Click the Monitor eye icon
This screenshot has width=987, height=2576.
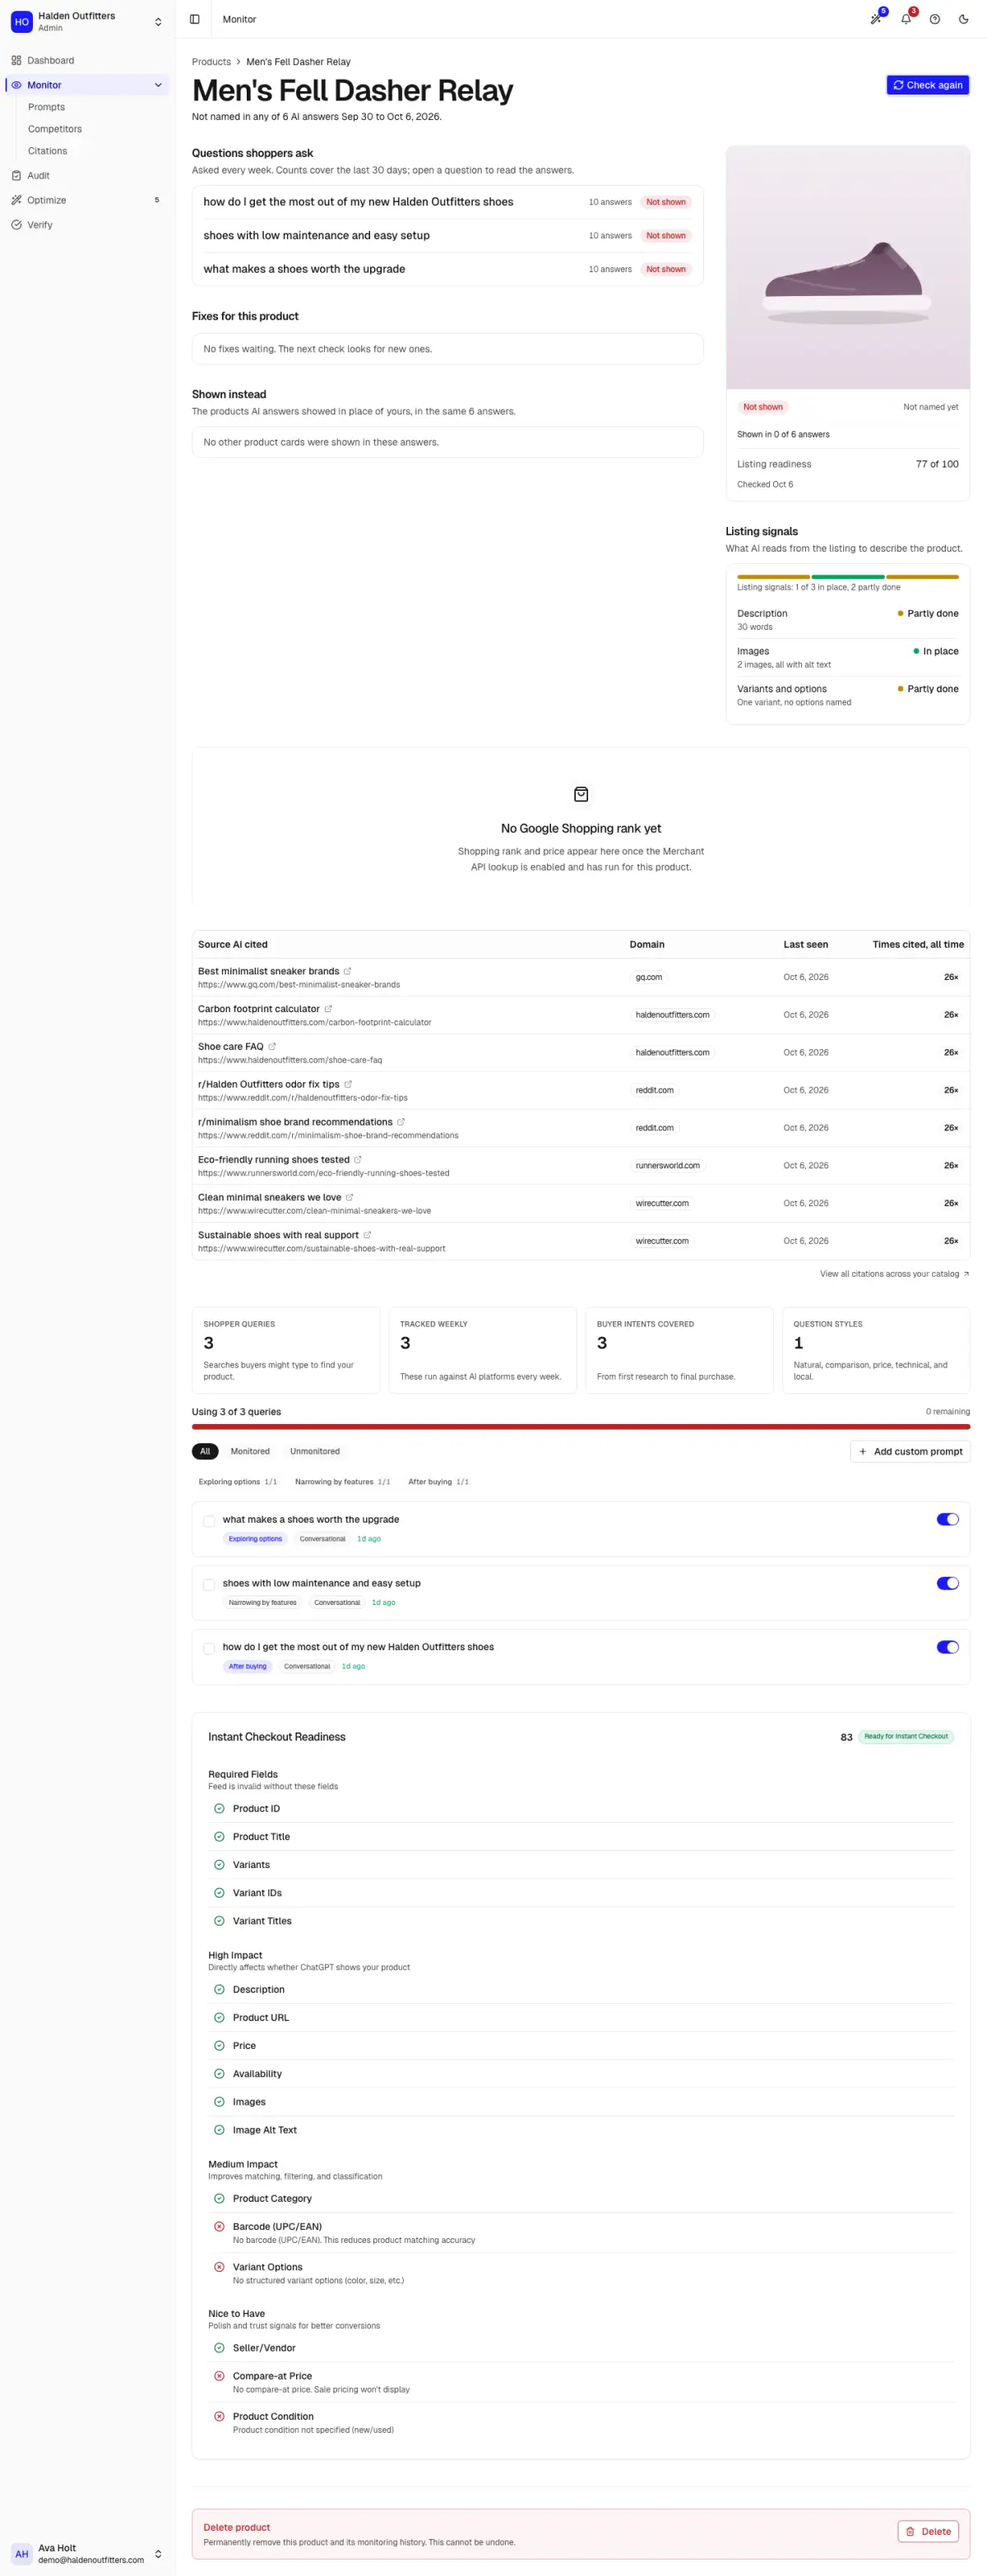pyautogui.click(x=16, y=85)
